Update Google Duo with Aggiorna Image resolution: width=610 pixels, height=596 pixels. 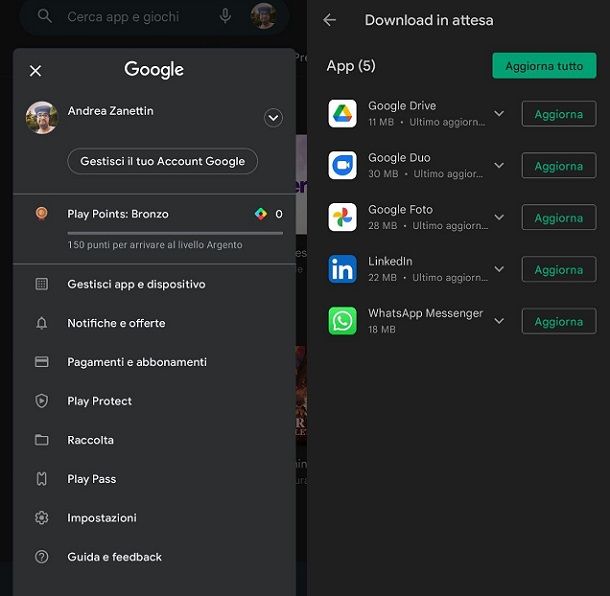pos(559,166)
